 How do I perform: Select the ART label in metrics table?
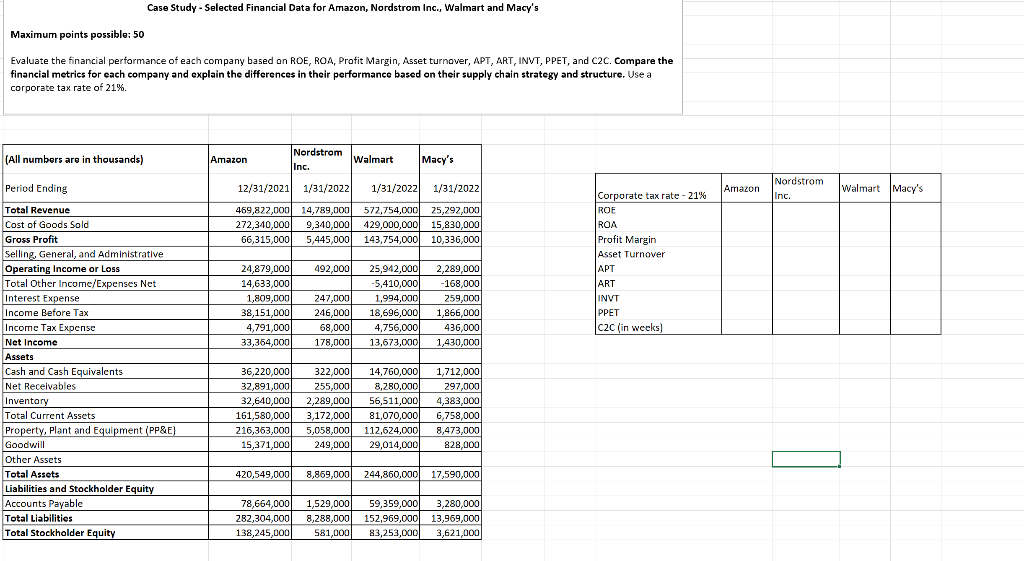[x=606, y=283]
